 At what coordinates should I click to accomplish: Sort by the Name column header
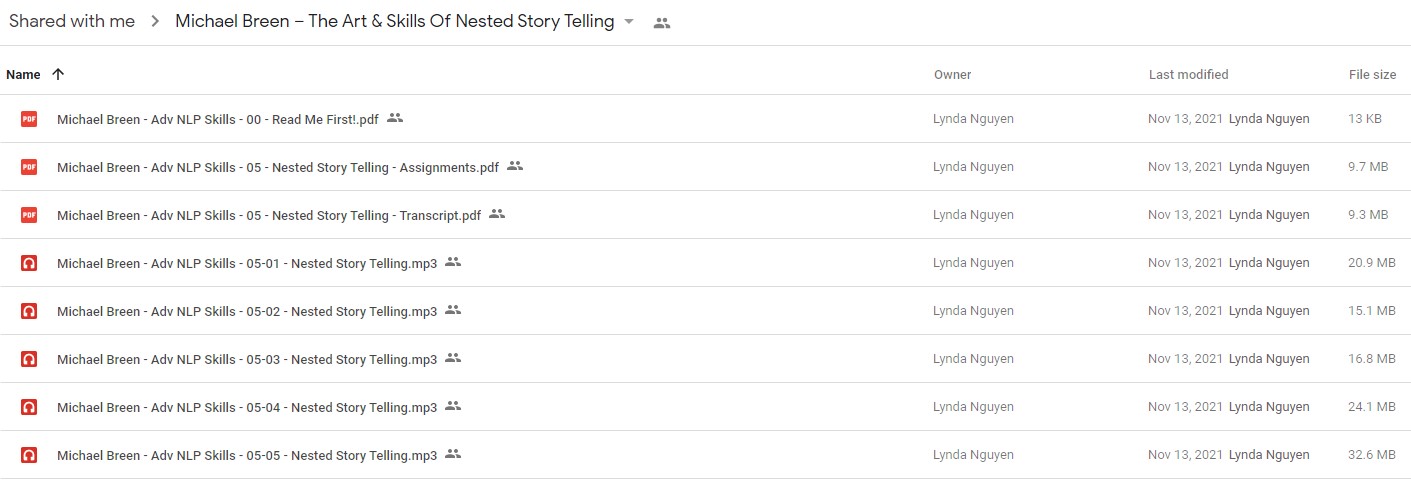pyautogui.click(x=23, y=74)
